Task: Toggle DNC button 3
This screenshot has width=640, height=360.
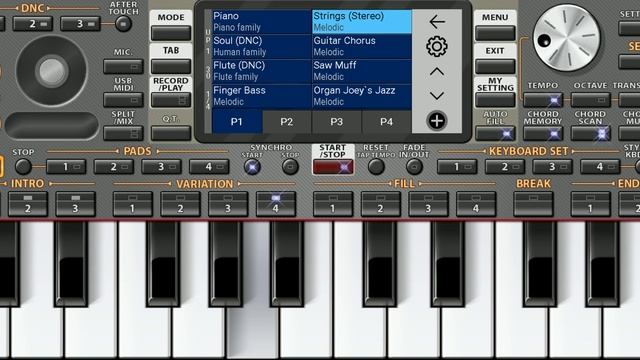Action: tap(80, 24)
